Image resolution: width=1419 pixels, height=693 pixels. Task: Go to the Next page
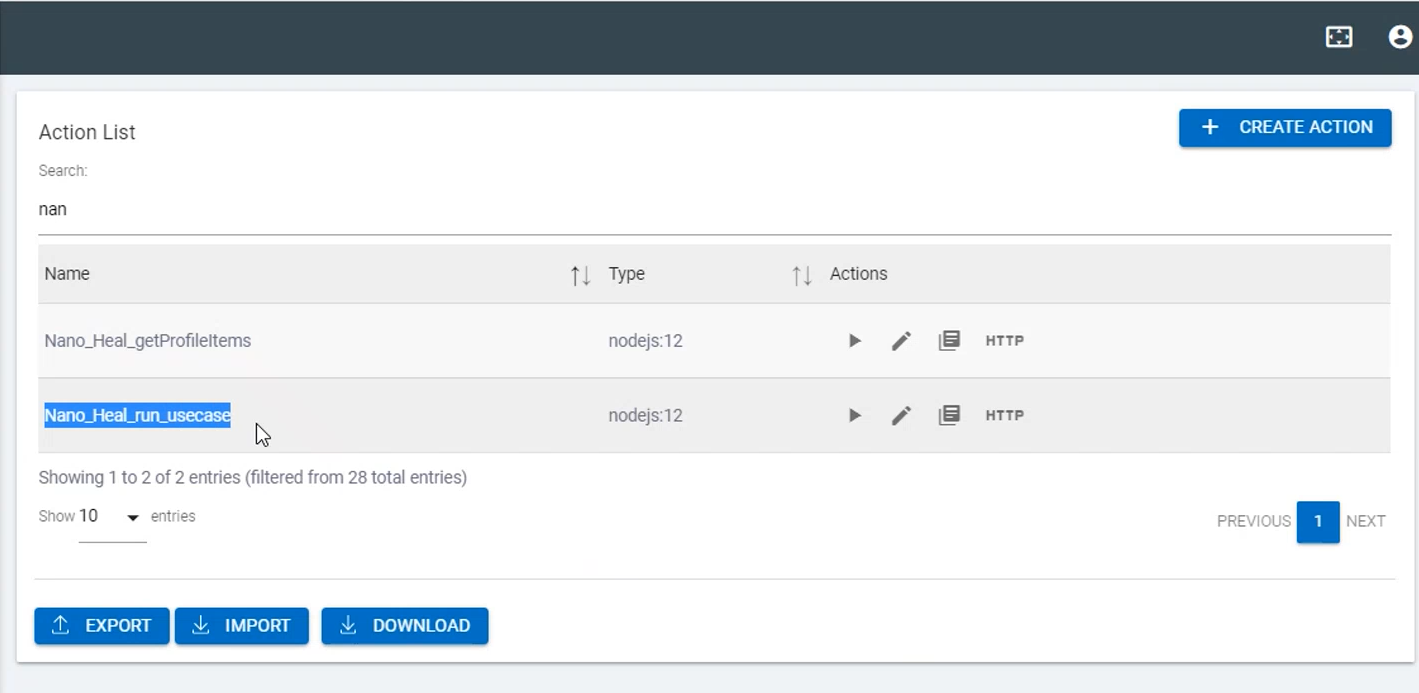click(1365, 522)
